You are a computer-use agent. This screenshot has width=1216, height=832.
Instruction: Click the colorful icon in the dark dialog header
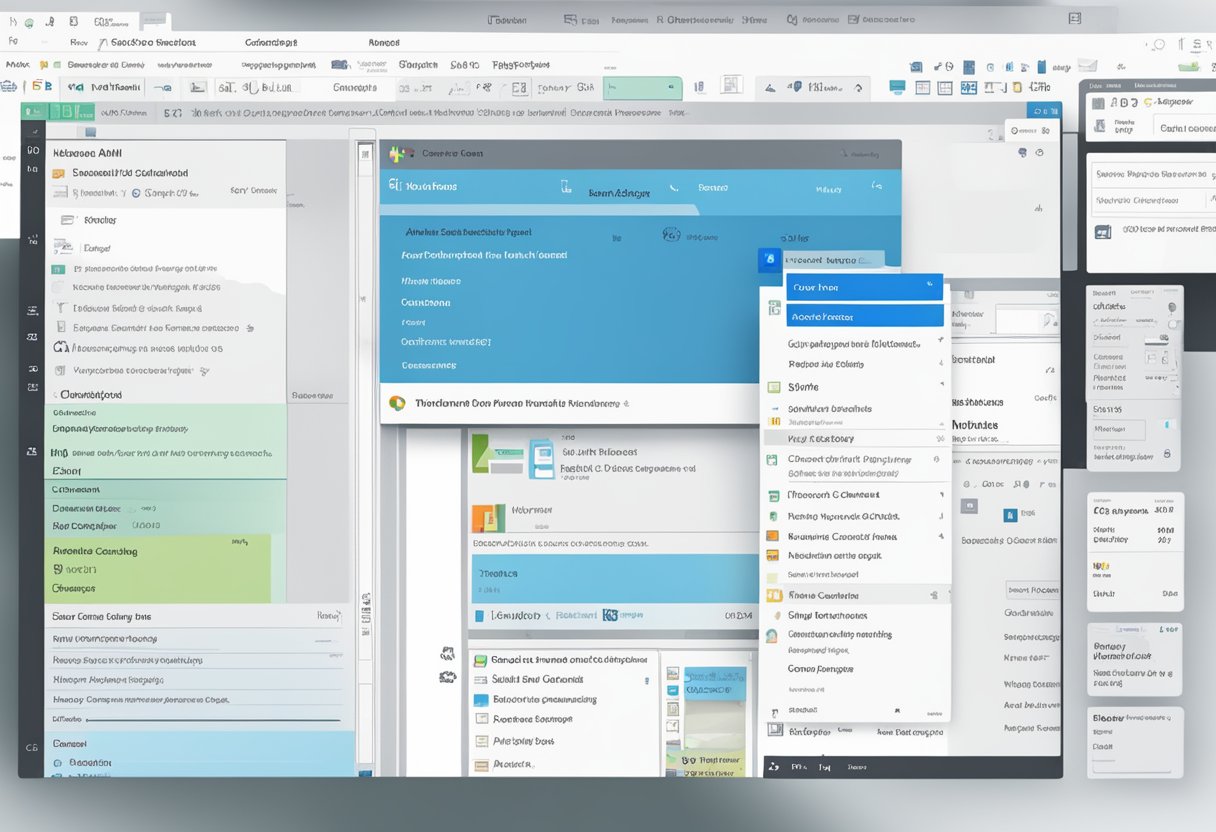pyautogui.click(x=401, y=153)
